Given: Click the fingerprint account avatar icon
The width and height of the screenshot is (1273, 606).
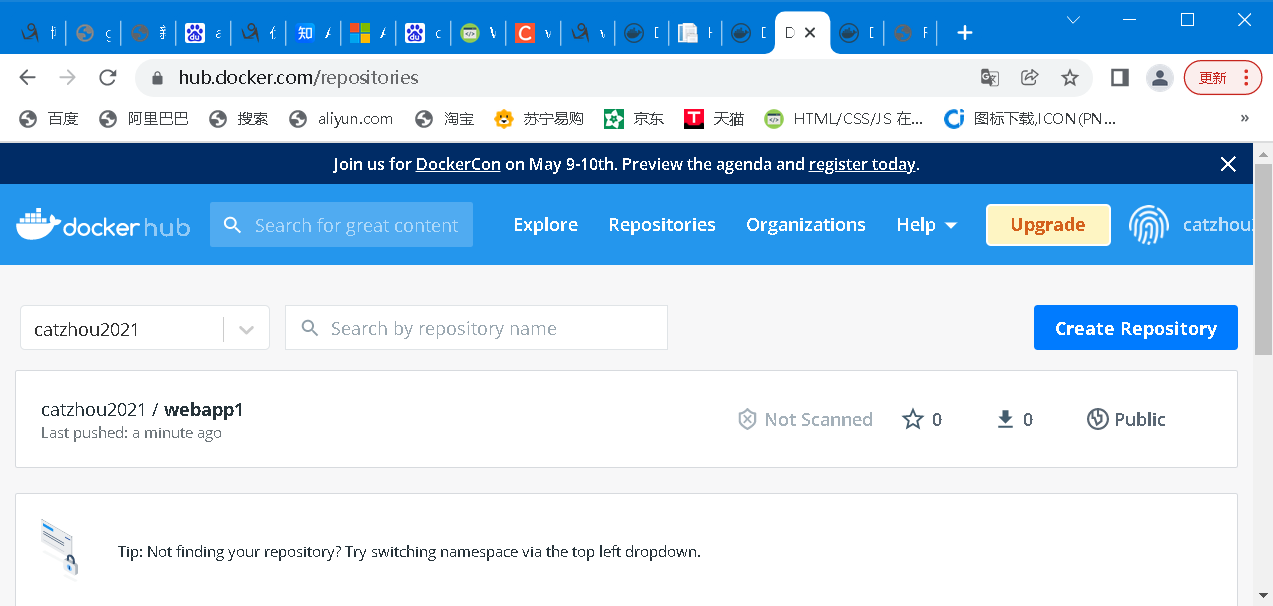Looking at the screenshot, I should (x=1148, y=225).
